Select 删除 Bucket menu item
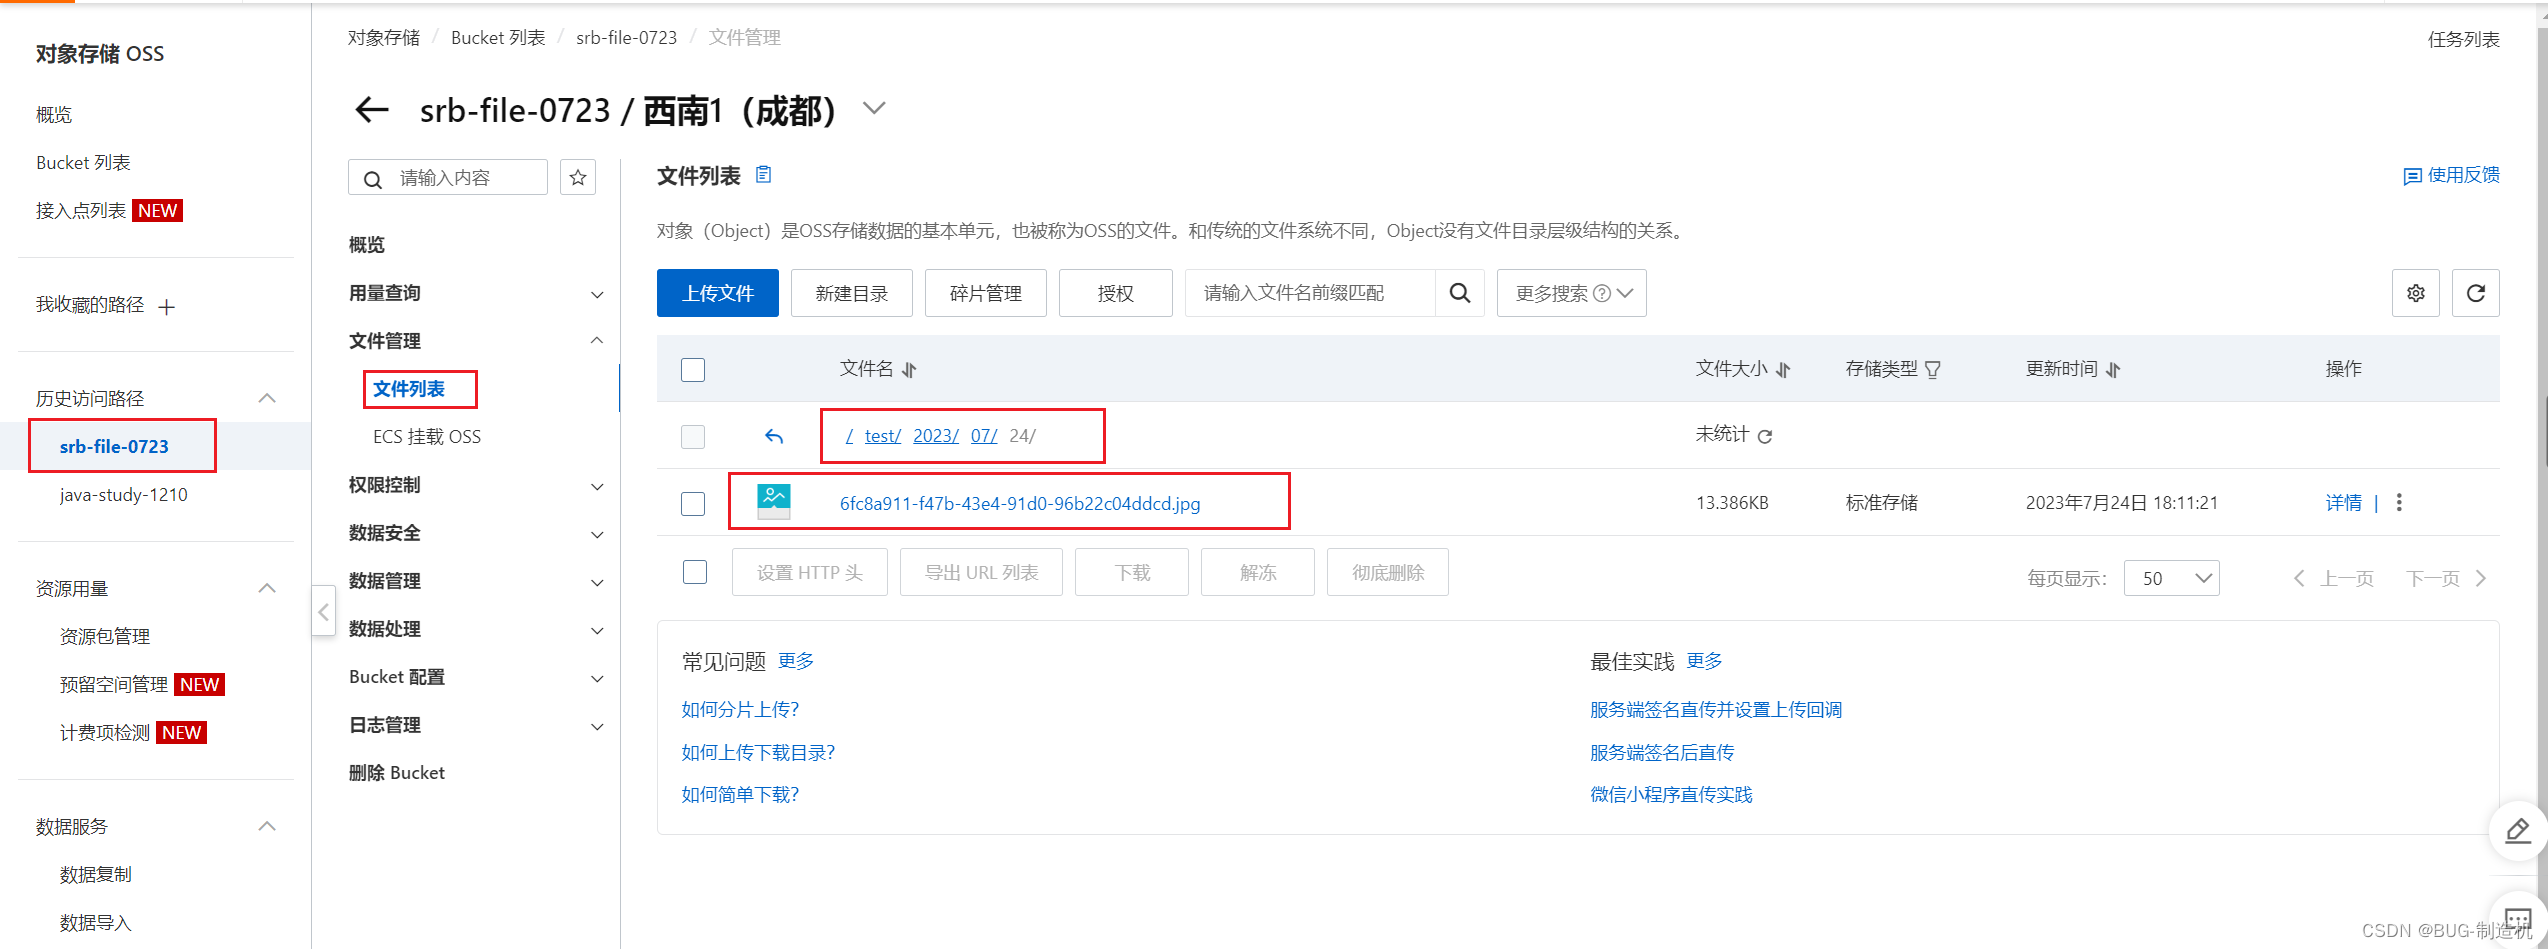The height and width of the screenshot is (949, 2548). click(397, 773)
